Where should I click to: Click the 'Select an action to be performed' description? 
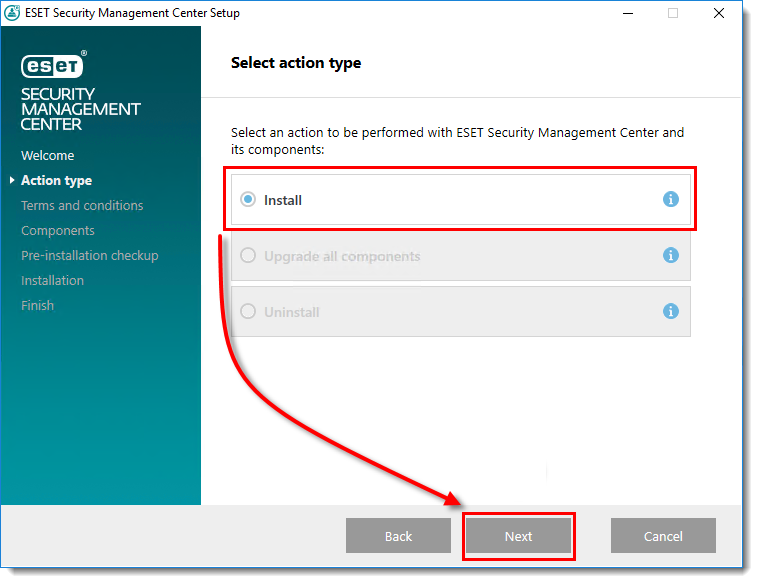tap(457, 141)
